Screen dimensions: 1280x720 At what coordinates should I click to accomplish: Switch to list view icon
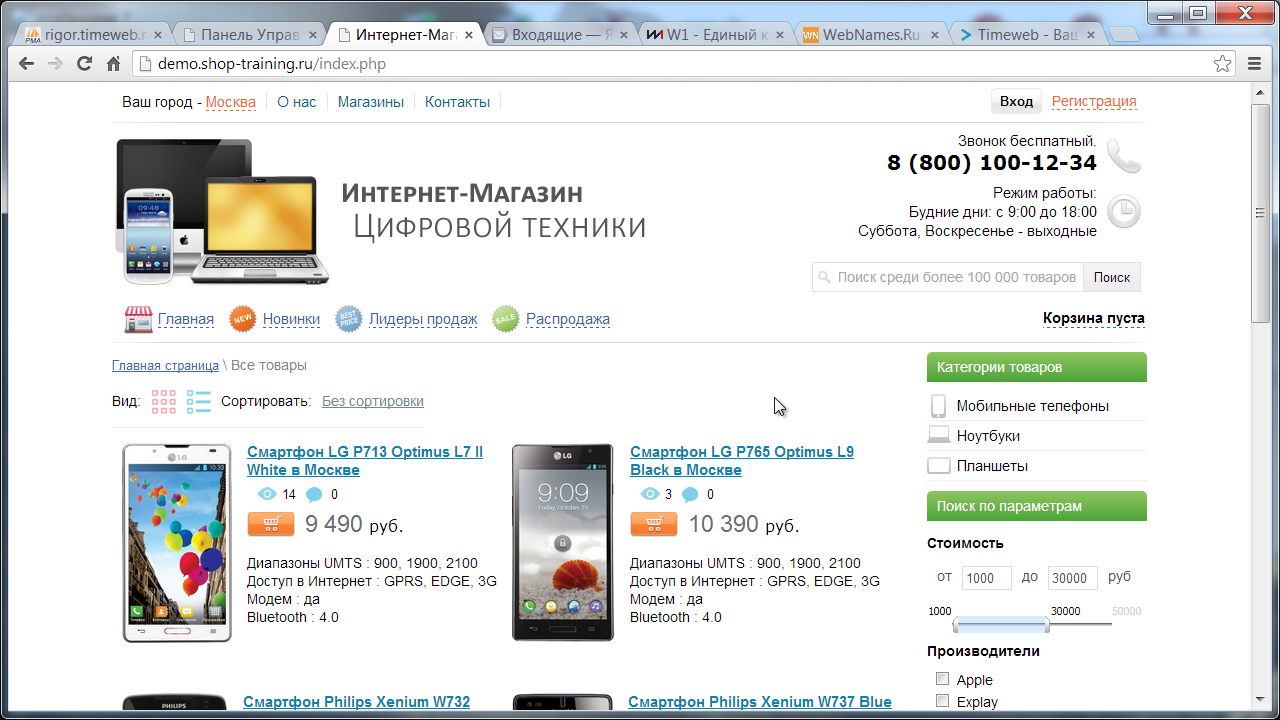[199, 401]
